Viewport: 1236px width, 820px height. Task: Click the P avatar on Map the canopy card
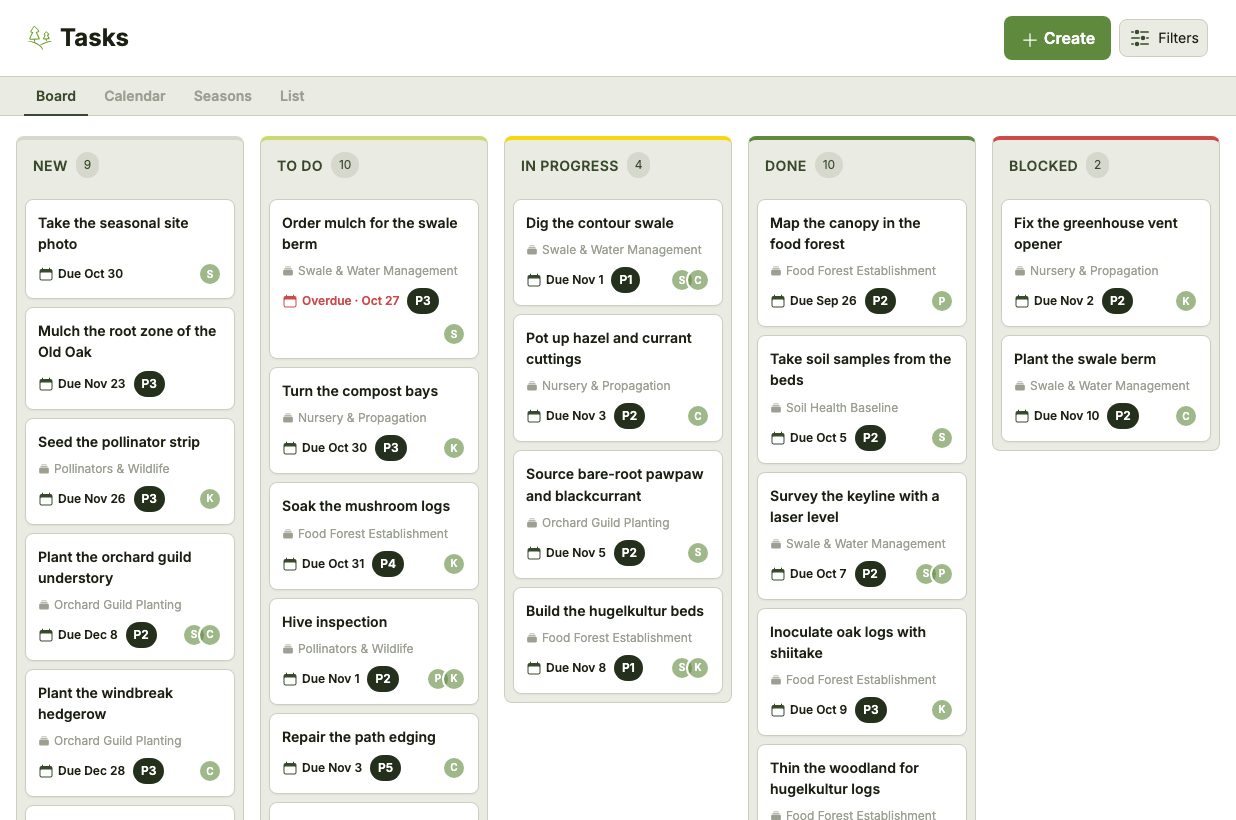click(x=942, y=301)
